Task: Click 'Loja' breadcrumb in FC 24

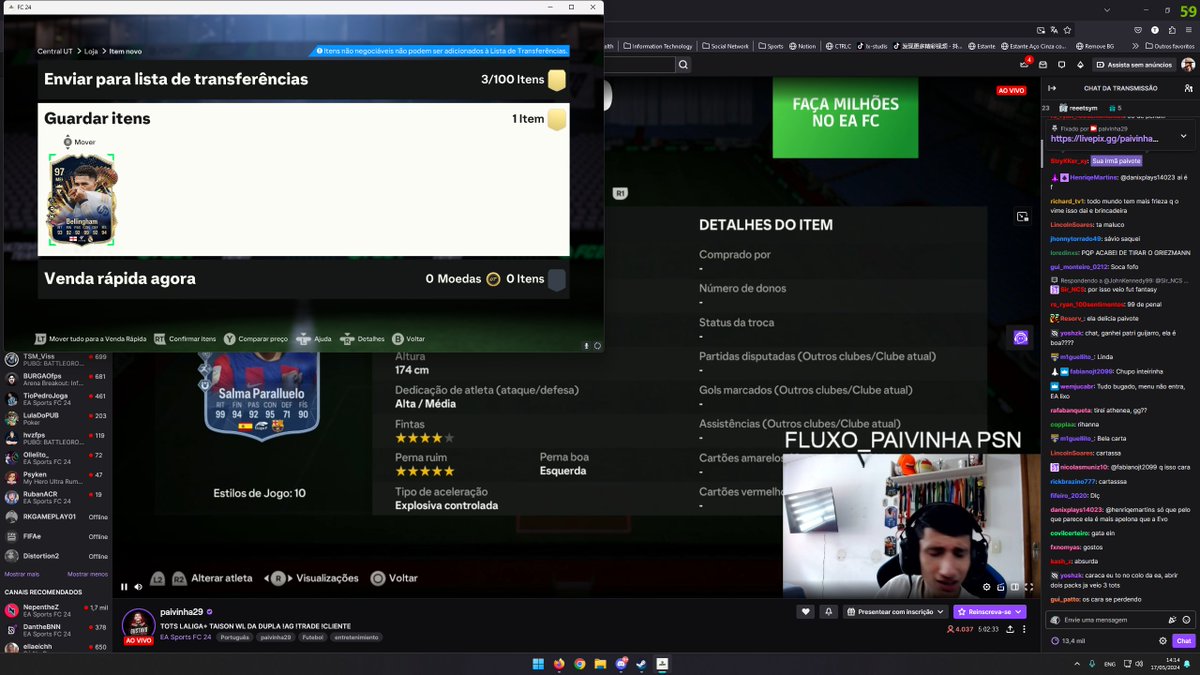Action: 91,51
